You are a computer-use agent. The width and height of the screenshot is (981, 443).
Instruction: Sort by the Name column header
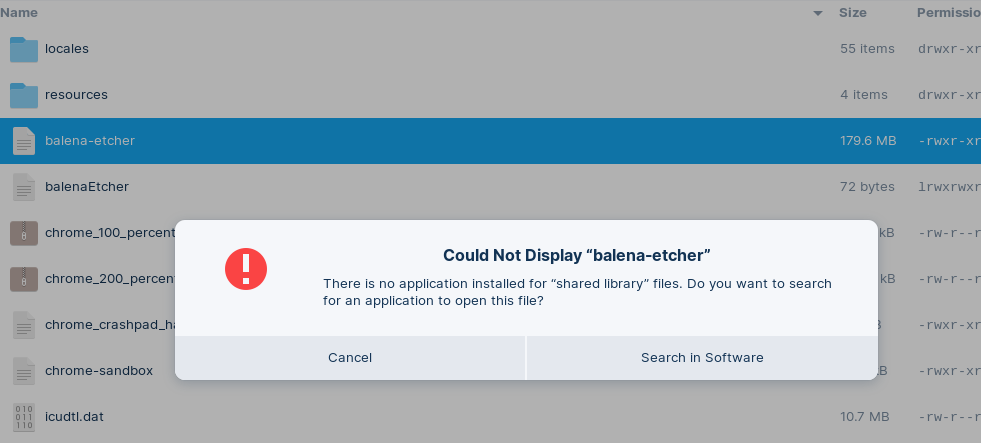tap(19, 13)
